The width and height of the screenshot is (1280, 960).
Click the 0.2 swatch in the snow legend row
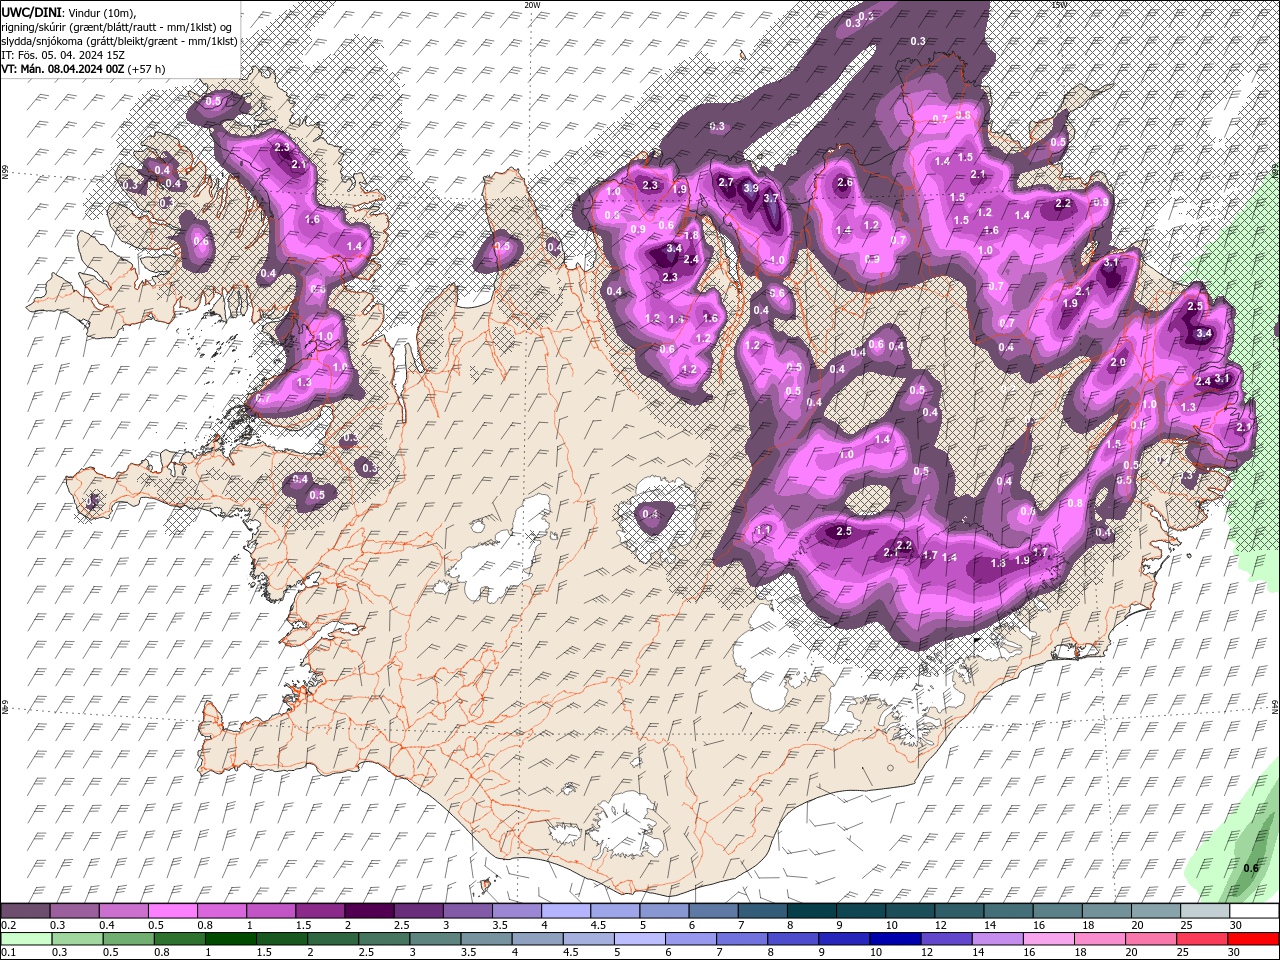pyautogui.click(x=25, y=911)
